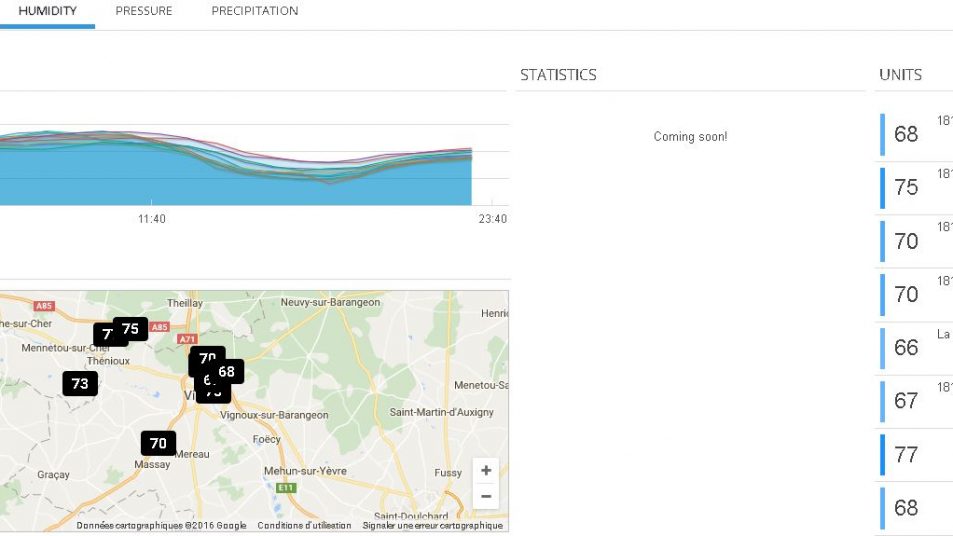This screenshot has width=953, height=536.
Task: Click the 73 marker near Thénioux
Action: 80,383
